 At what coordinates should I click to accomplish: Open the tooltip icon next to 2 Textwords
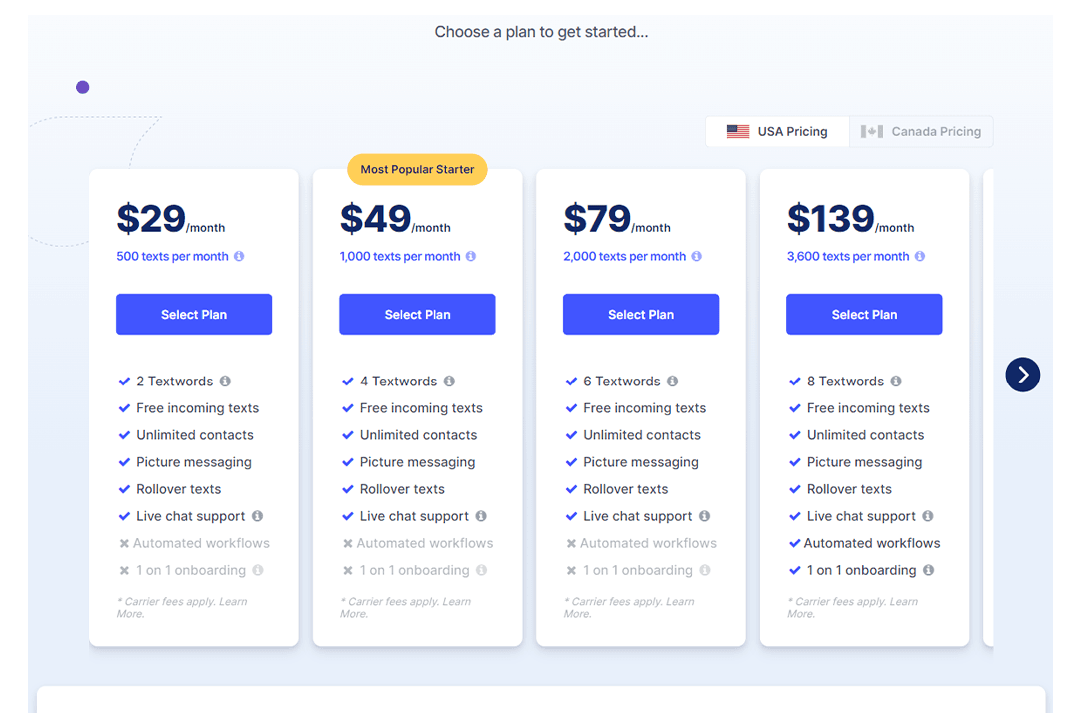pyautogui.click(x=225, y=381)
